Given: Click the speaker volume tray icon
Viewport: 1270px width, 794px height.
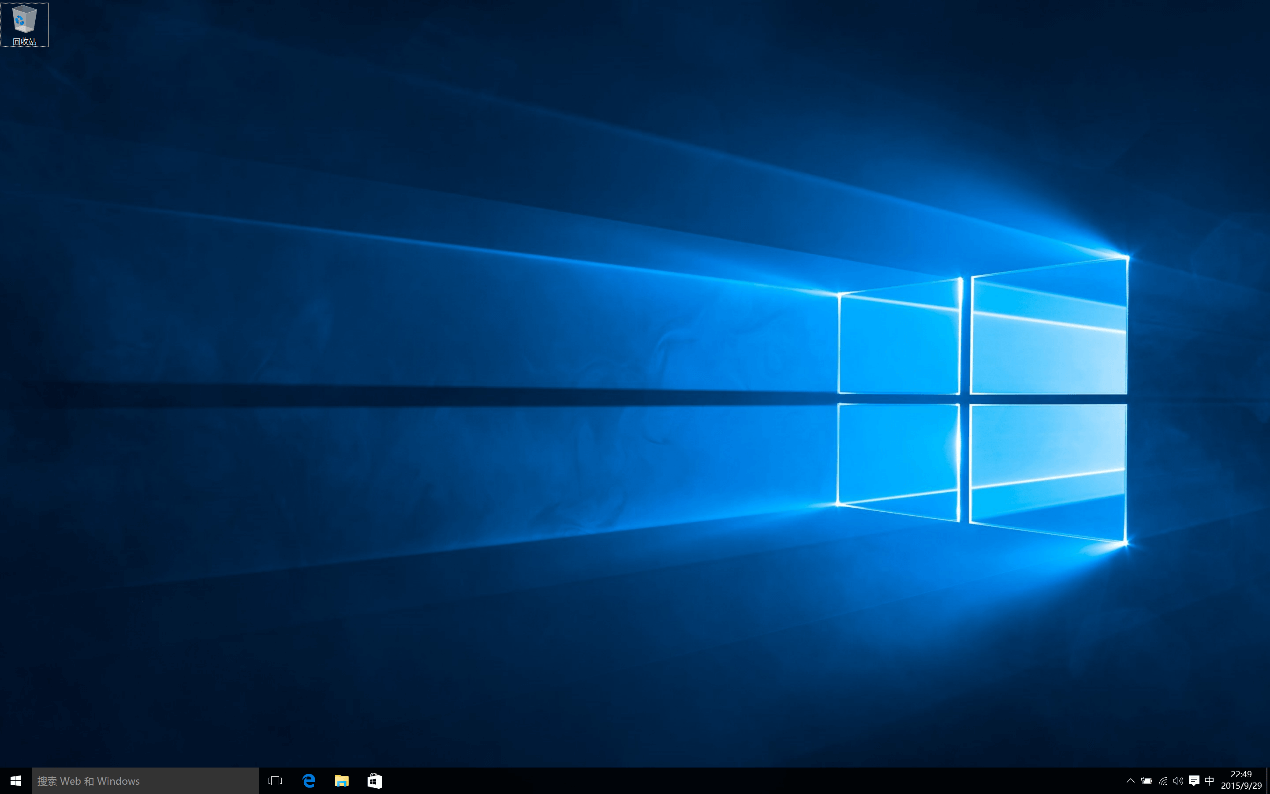Looking at the screenshot, I should point(1178,781).
